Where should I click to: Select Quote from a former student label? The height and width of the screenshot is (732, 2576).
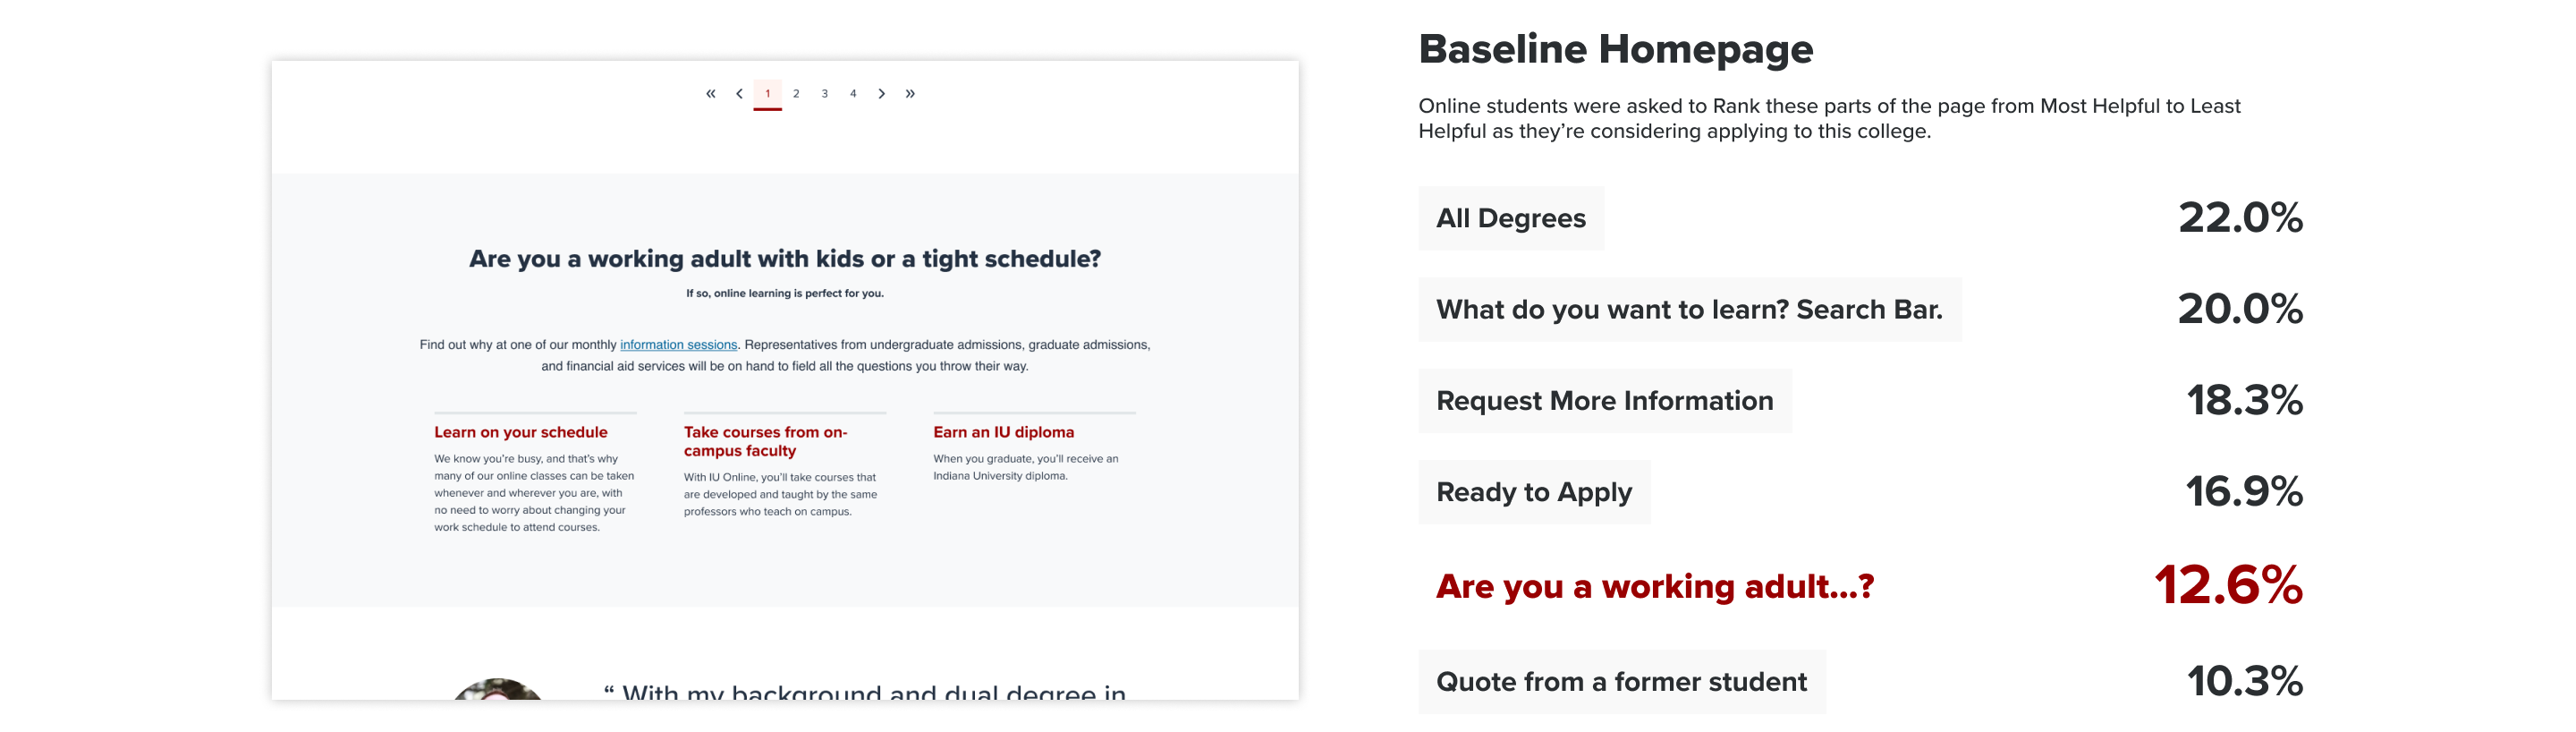(x=1621, y=682)
